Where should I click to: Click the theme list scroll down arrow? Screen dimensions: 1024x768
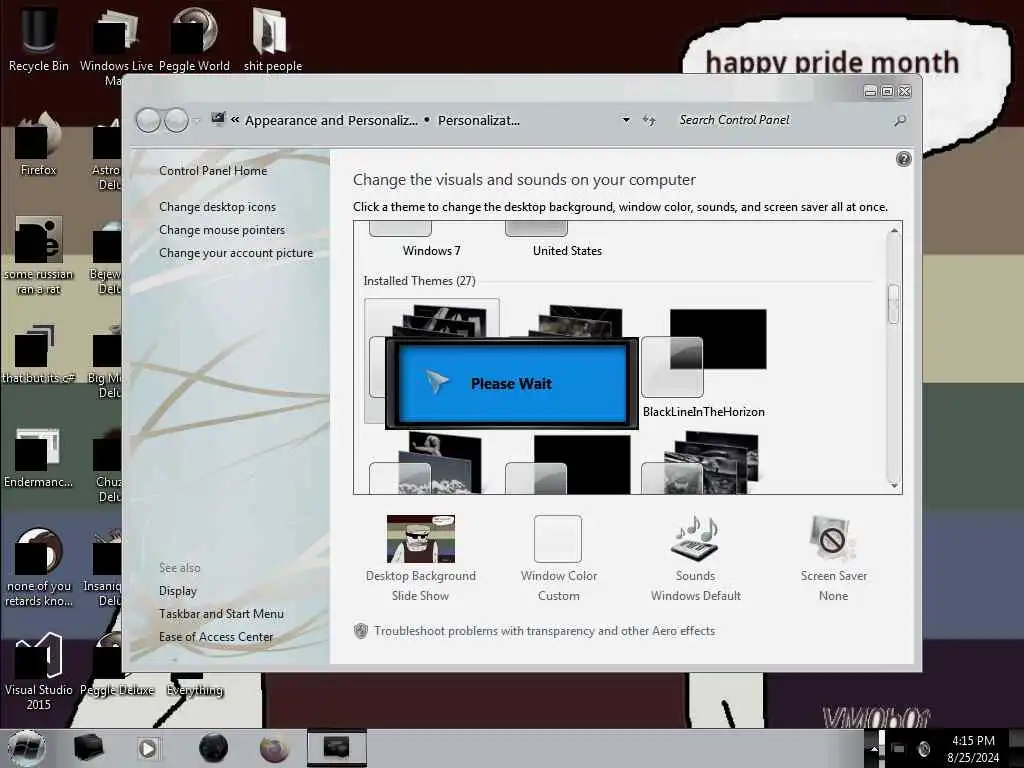coord(894,485)
